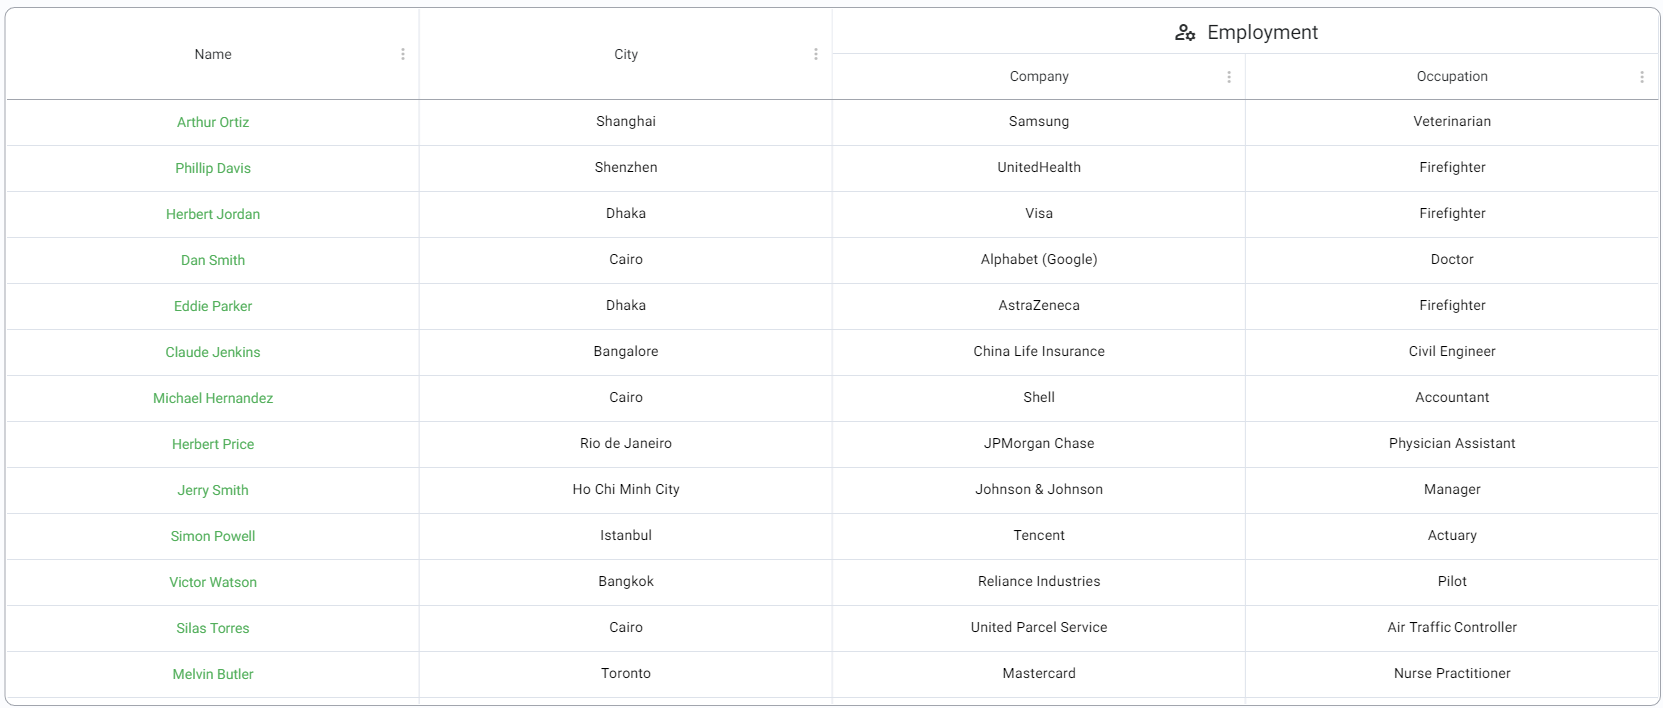The height and width of the screenshot is (708, 1663).
Task: Click the Employment group user-settings icon
Action: (x=1185, y=33)
